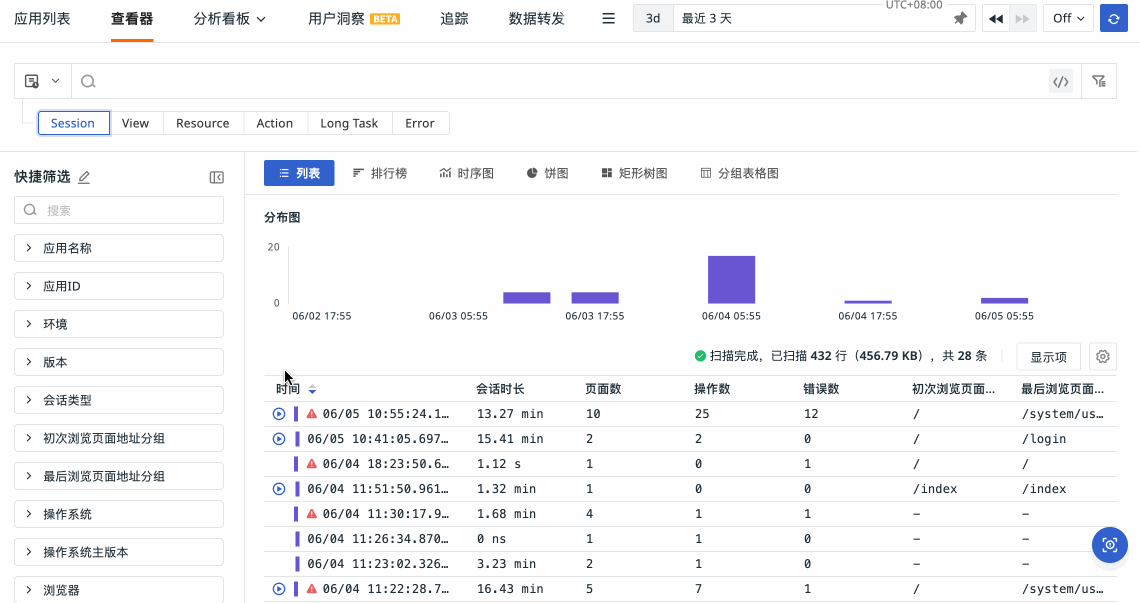This screenshot has width=1140, height=603.
Task: Switch to the 时序图 time series view
Action: pos(467,173)
